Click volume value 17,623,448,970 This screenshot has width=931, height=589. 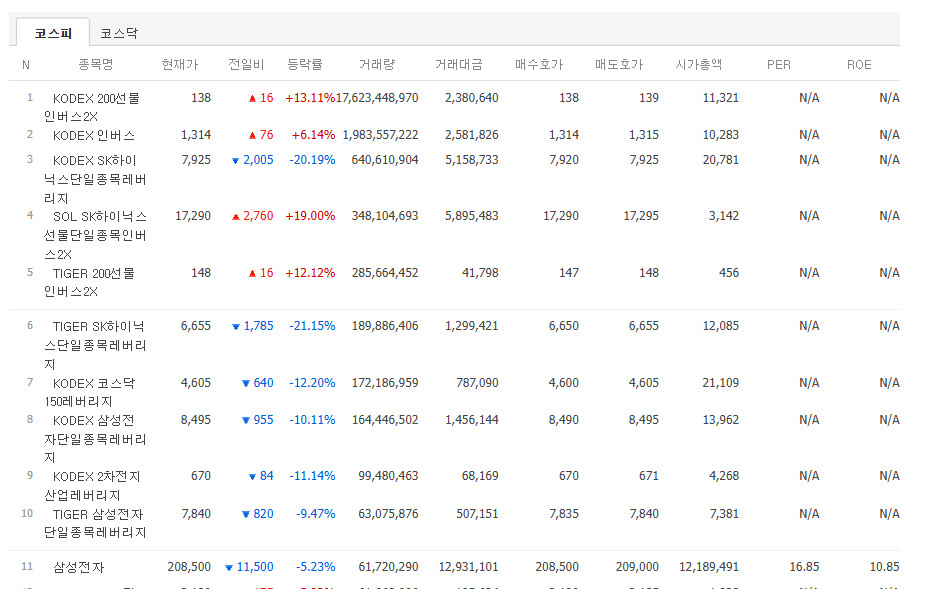pyautogui.click(x=377, y=98)
